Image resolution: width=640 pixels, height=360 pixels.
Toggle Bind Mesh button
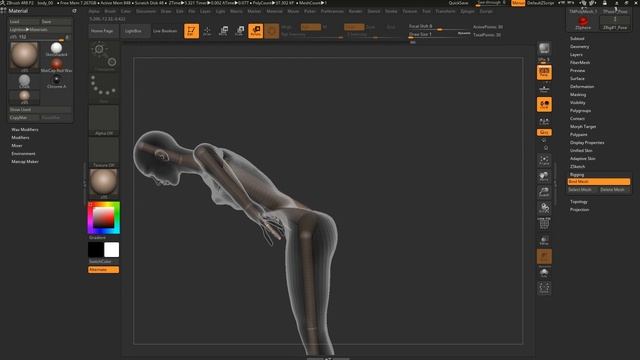[599, 182]
